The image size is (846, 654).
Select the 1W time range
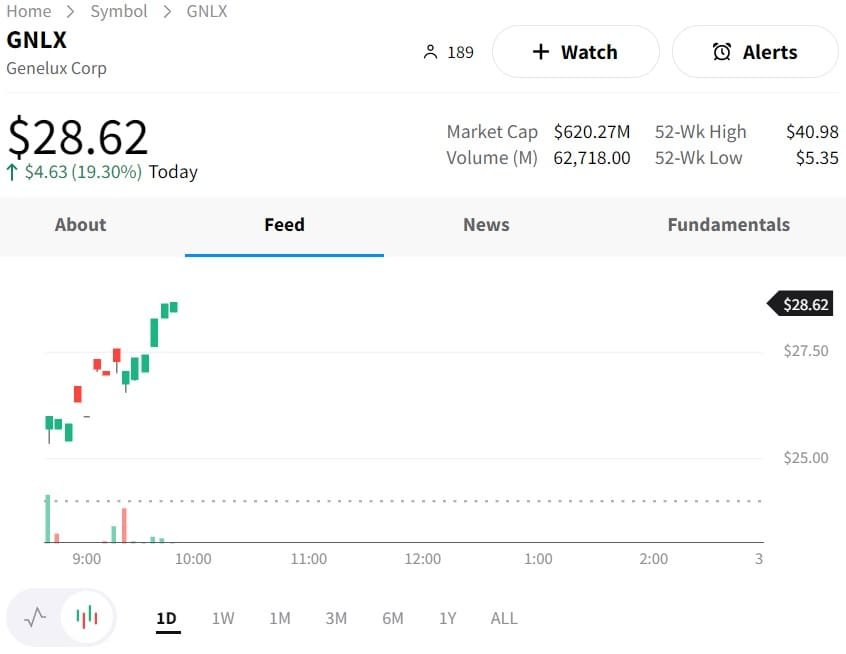pyautogui.click(x=223, y=618)
